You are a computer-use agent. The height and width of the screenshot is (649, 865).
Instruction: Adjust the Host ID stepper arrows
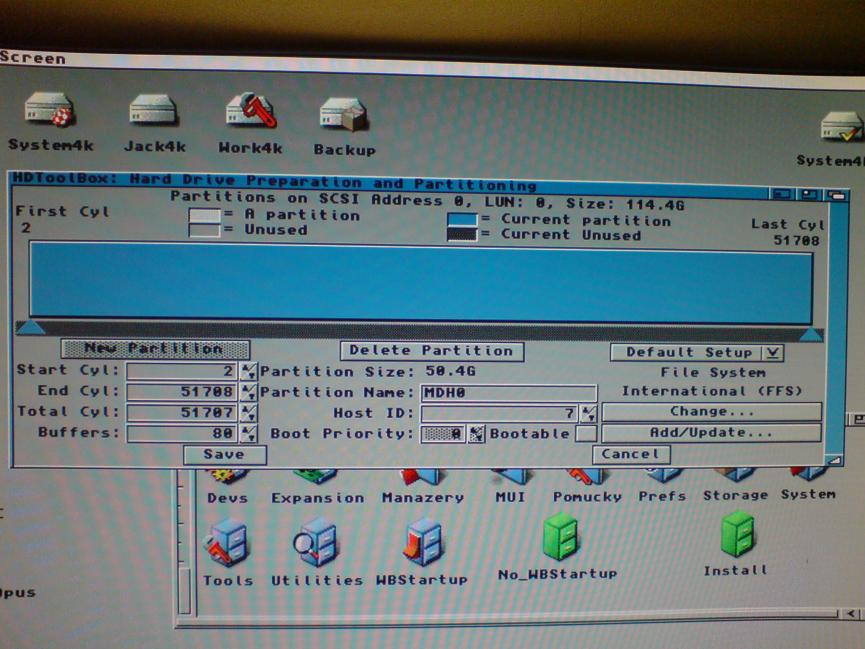[589, 412]
